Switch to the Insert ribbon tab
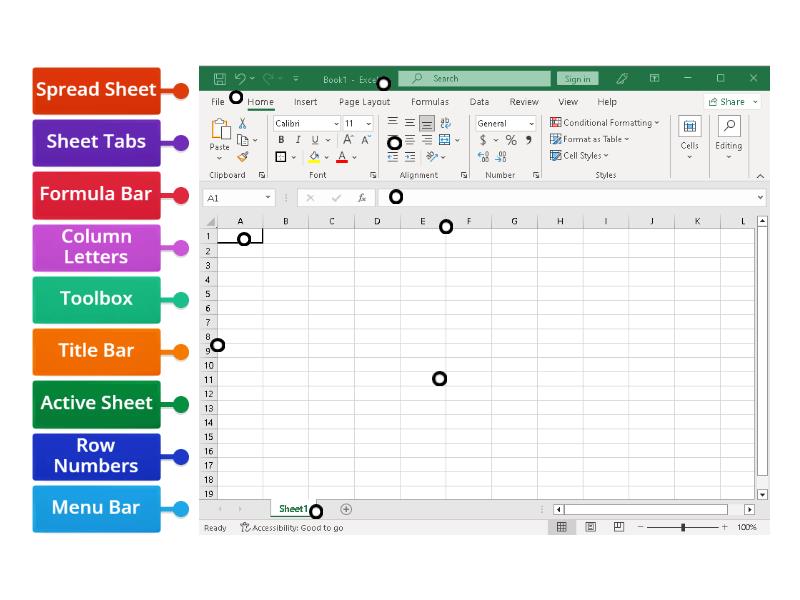This screenshot has width=800, height=600. 305,101
